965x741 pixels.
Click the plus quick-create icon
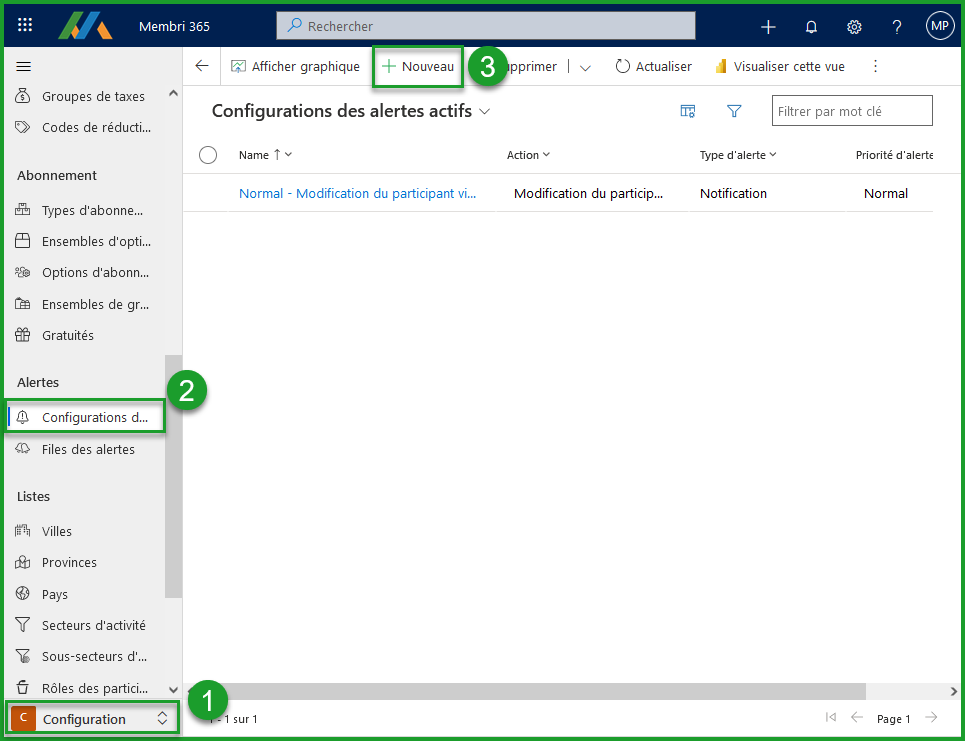(x=768, y=27)
